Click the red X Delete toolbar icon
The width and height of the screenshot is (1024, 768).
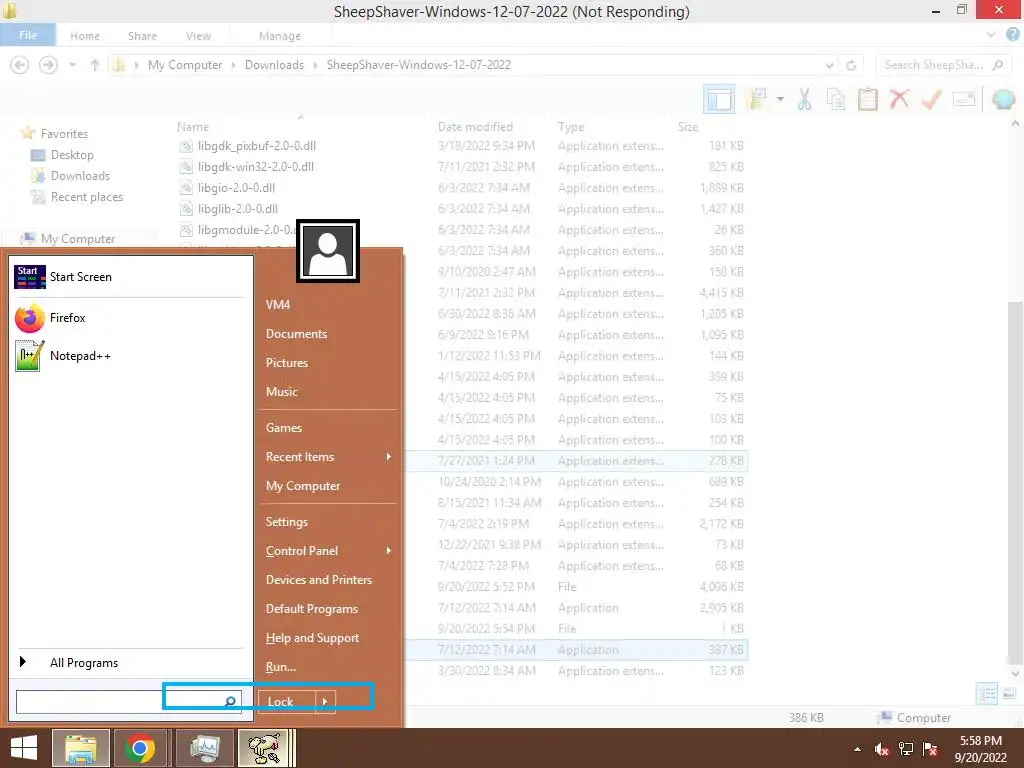pos(899,99)
